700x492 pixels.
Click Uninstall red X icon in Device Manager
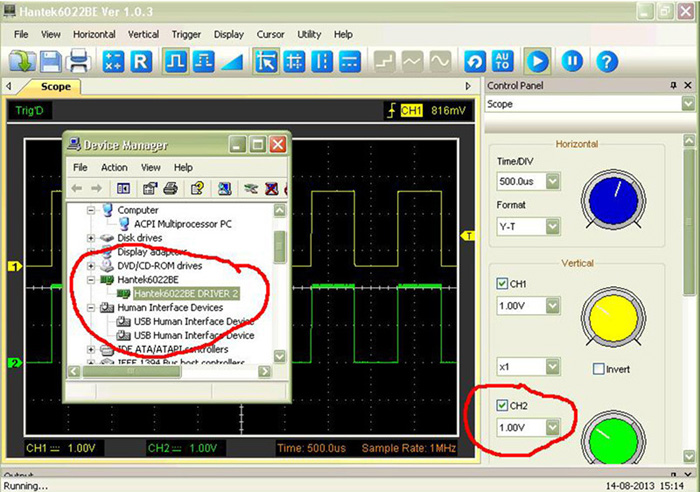coord(271,188)
